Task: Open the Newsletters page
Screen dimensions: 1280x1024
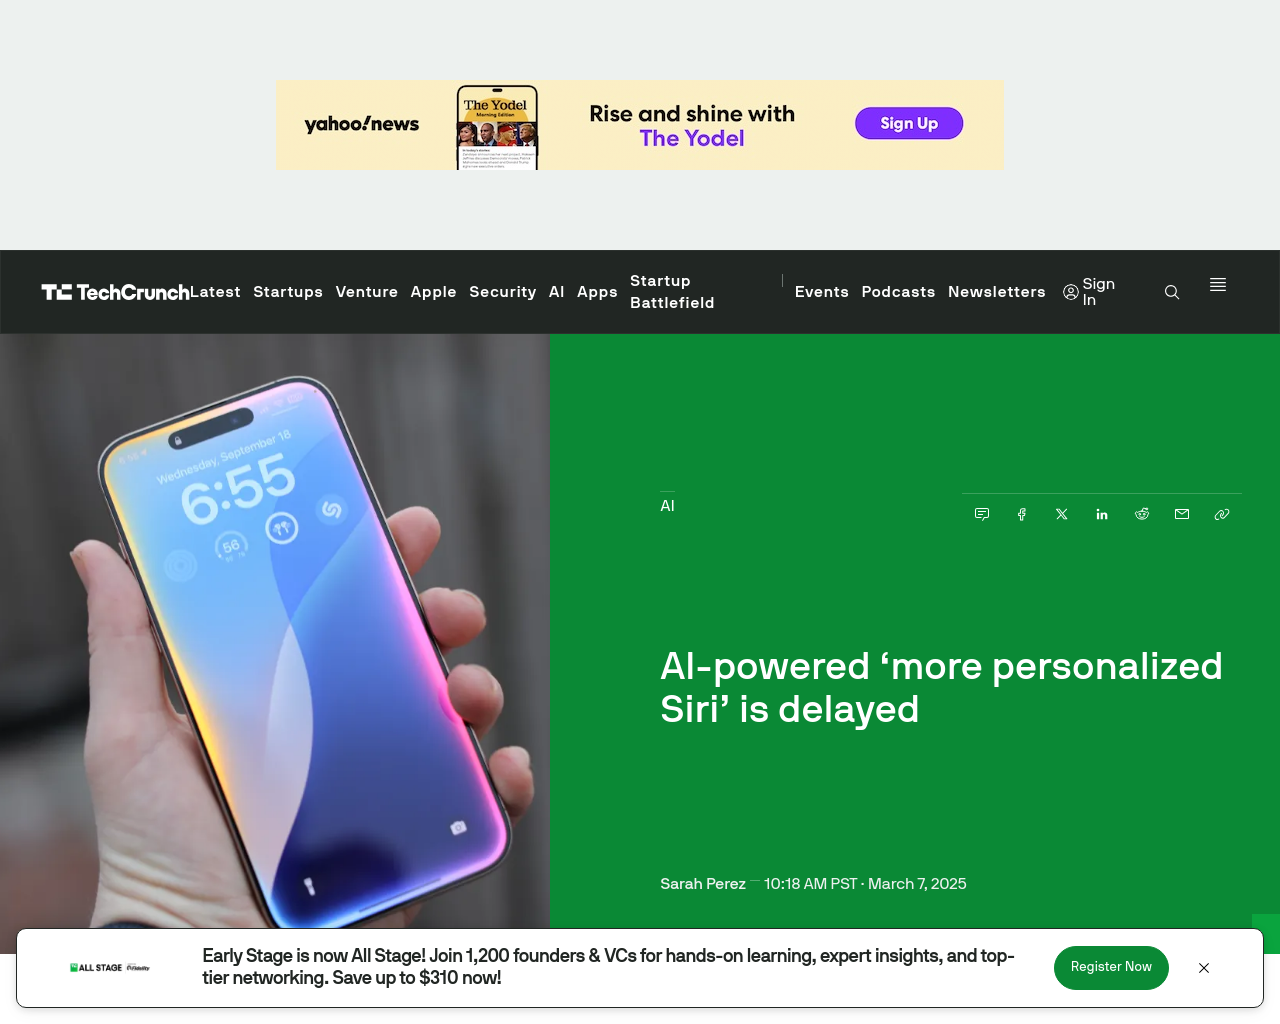Action: (997, 292)
